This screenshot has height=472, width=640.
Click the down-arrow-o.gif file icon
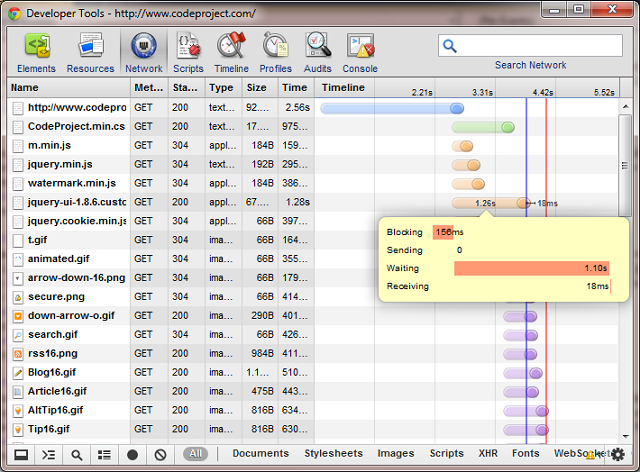tap(18, 316)
